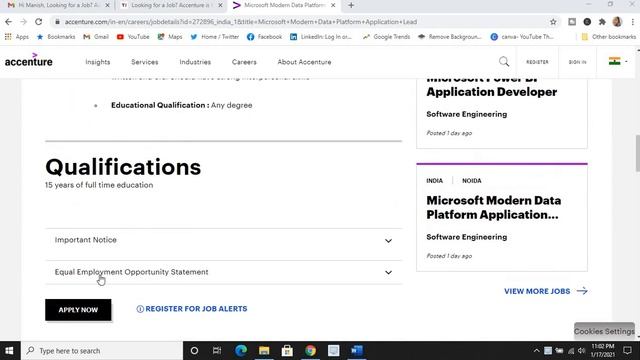
Task: Open Word from the taskbar
Action: [357, 351]
